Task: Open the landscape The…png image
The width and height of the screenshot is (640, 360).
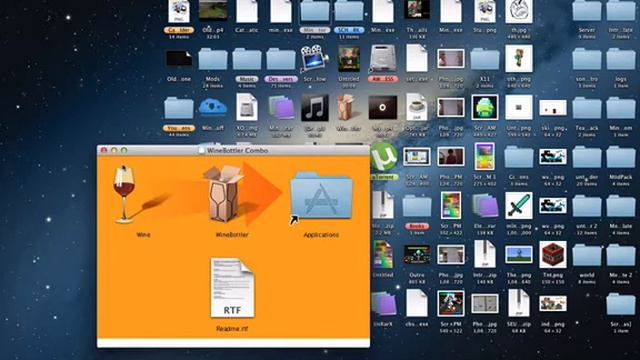Action: tap(519, 255)
